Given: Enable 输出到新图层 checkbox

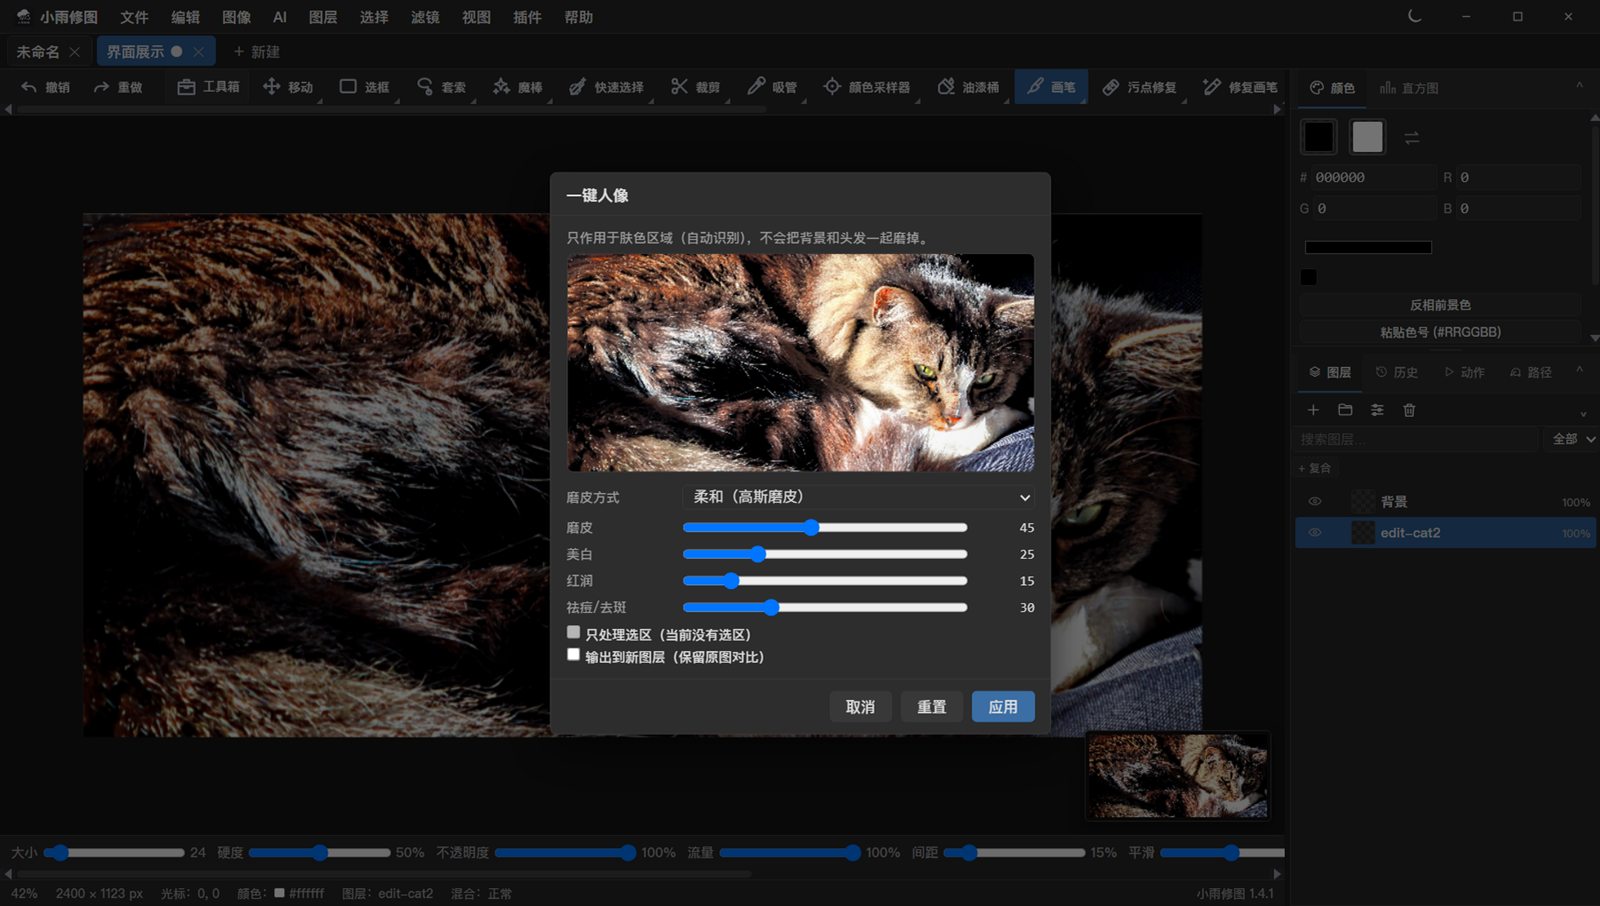Looking at the screenshot, I should [573, 654].
